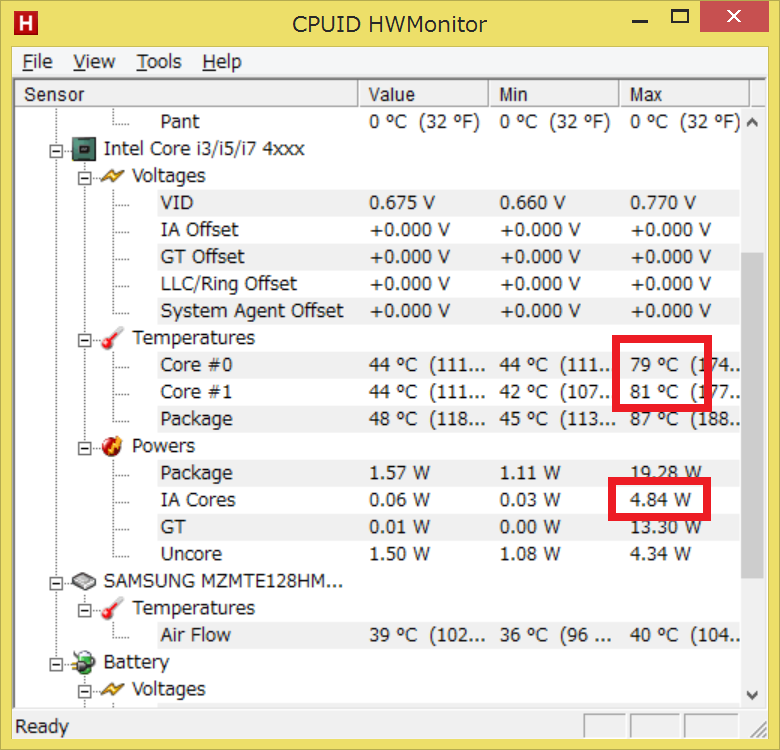The width and height of the screenshot is (780, 750).
Task: Click the Intel Core CPU chip icon
Action: click(84, 149)
